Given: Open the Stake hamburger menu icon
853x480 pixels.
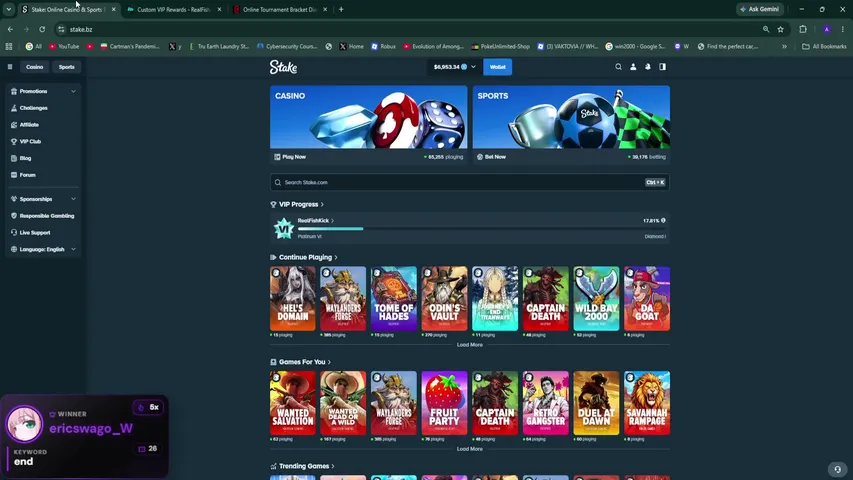Looking at the screenshot, I should tap(10, 67).
